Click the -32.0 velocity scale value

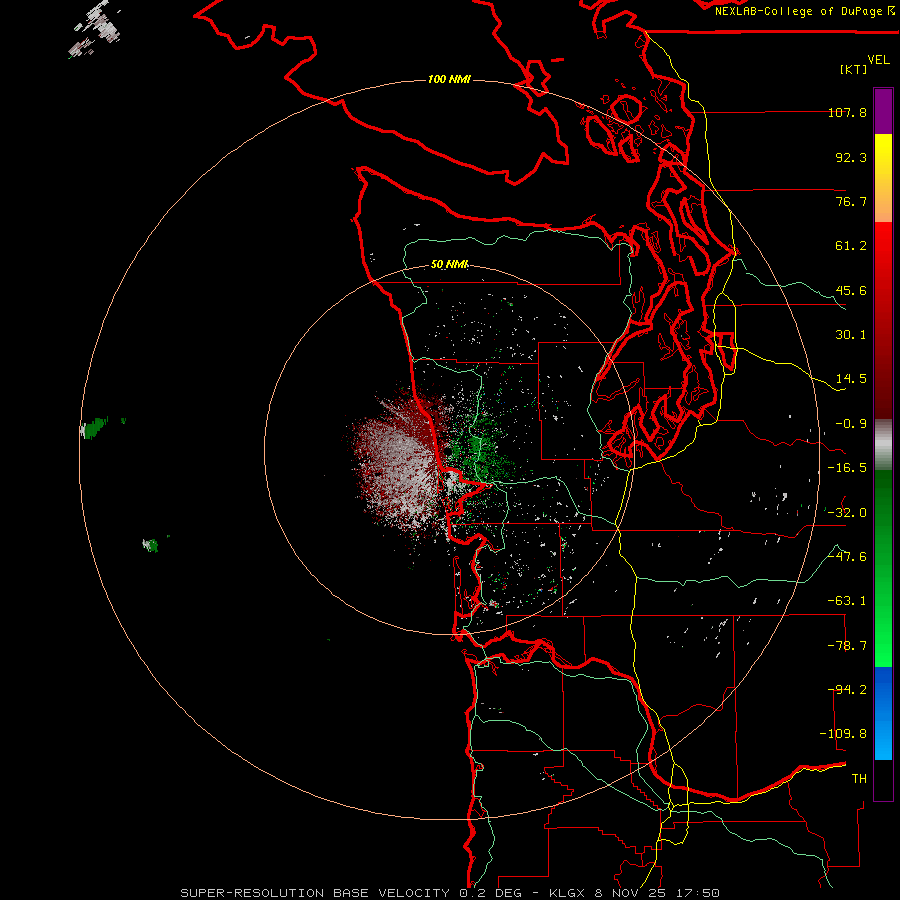847,512
